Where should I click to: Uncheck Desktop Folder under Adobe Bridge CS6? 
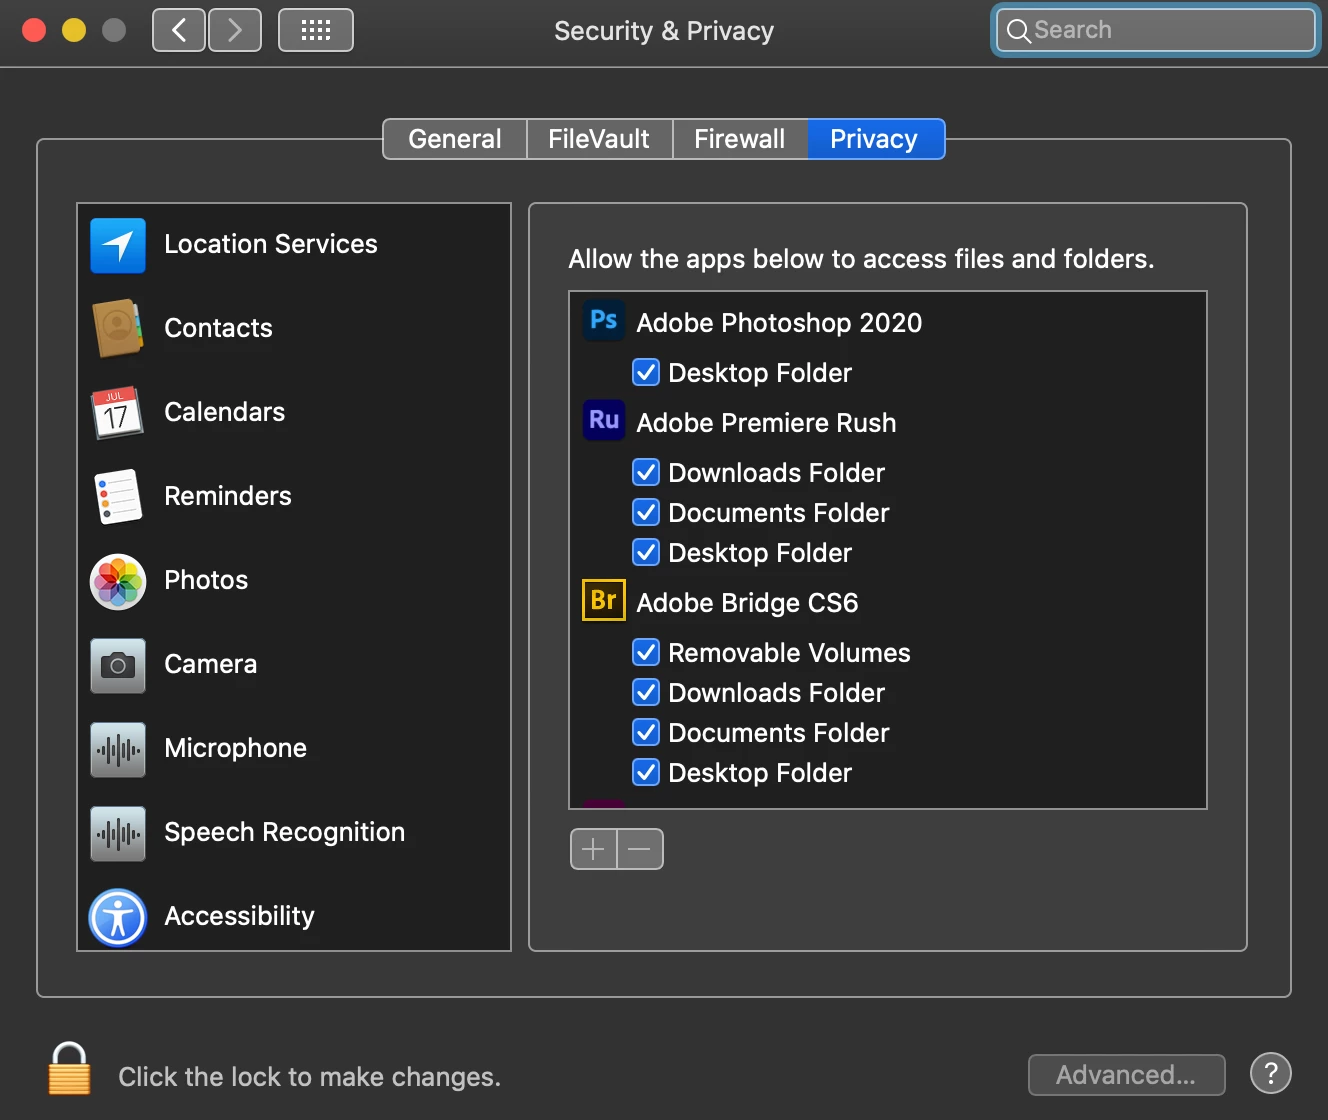click(x=646, y=772)
